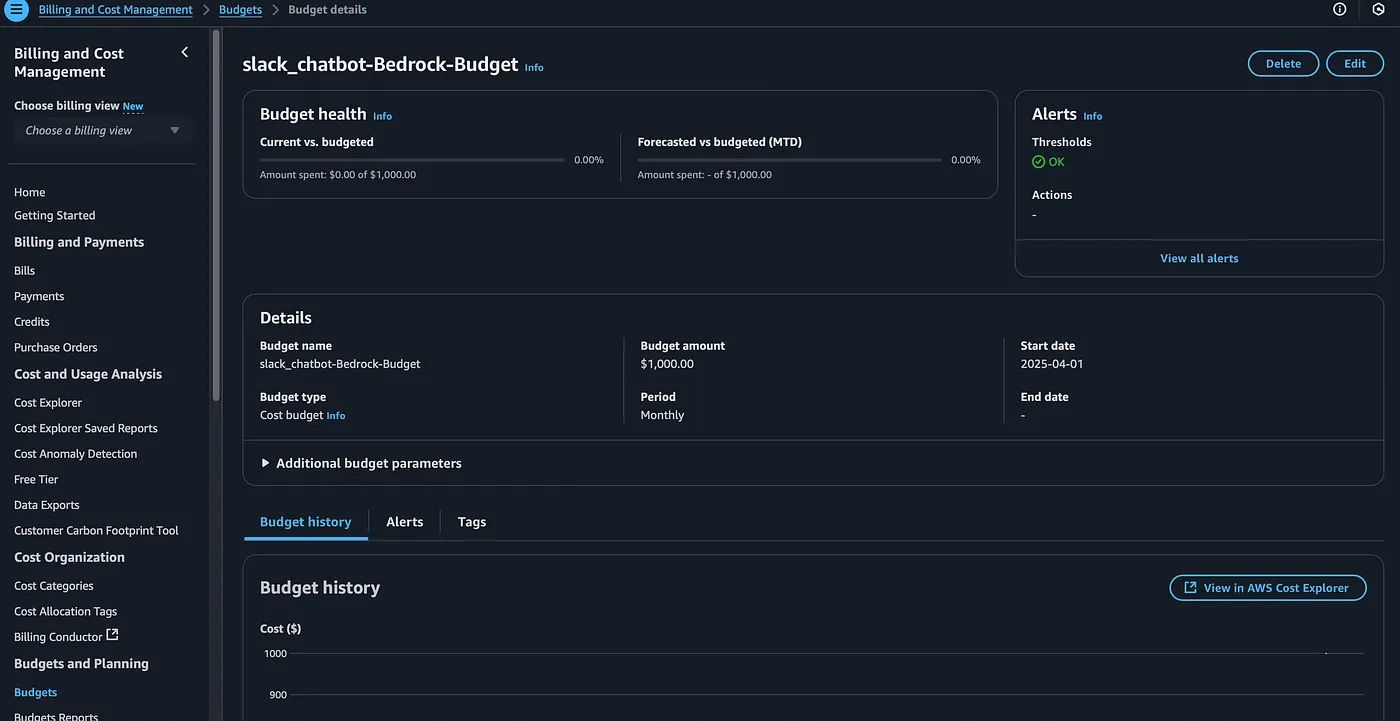Open Budgets in the sidebar
The image size is (1400, 721).
[x=36, y=692]
